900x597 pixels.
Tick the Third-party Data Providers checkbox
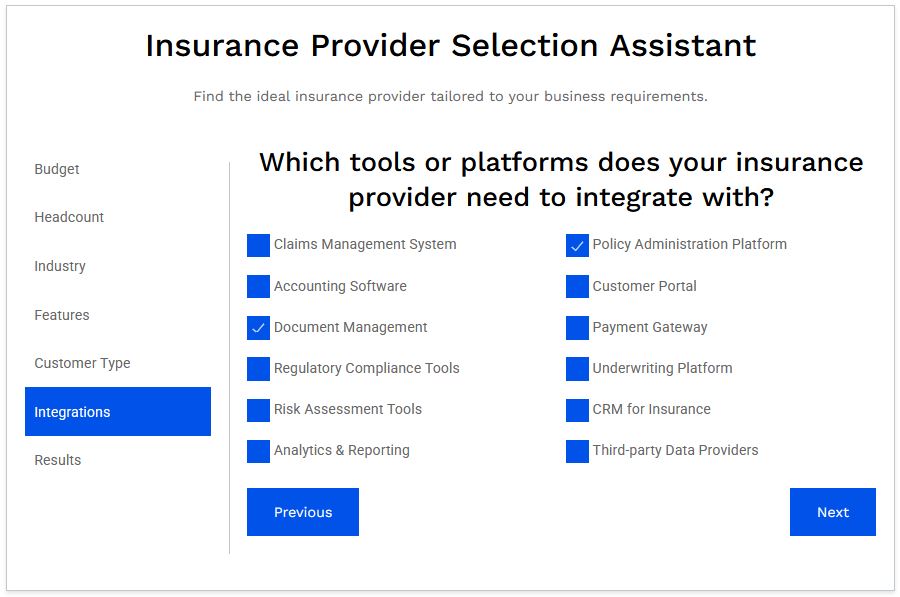(x=577, y=451)
